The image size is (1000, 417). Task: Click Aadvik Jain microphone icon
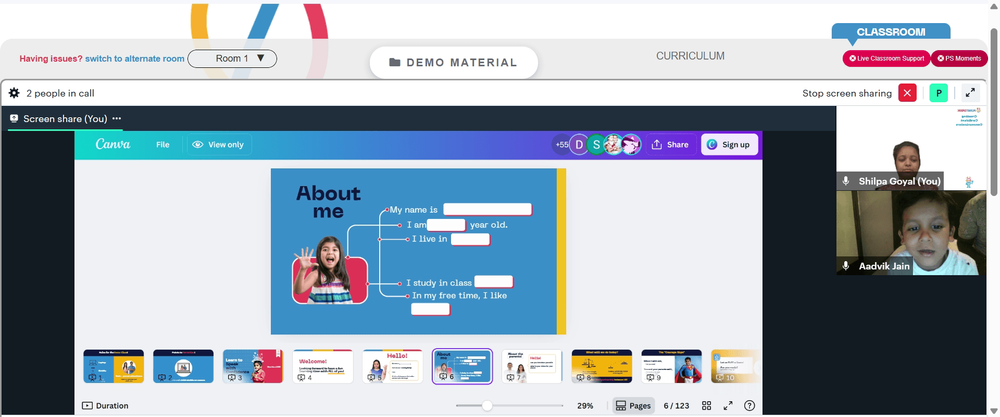[846, 266]
